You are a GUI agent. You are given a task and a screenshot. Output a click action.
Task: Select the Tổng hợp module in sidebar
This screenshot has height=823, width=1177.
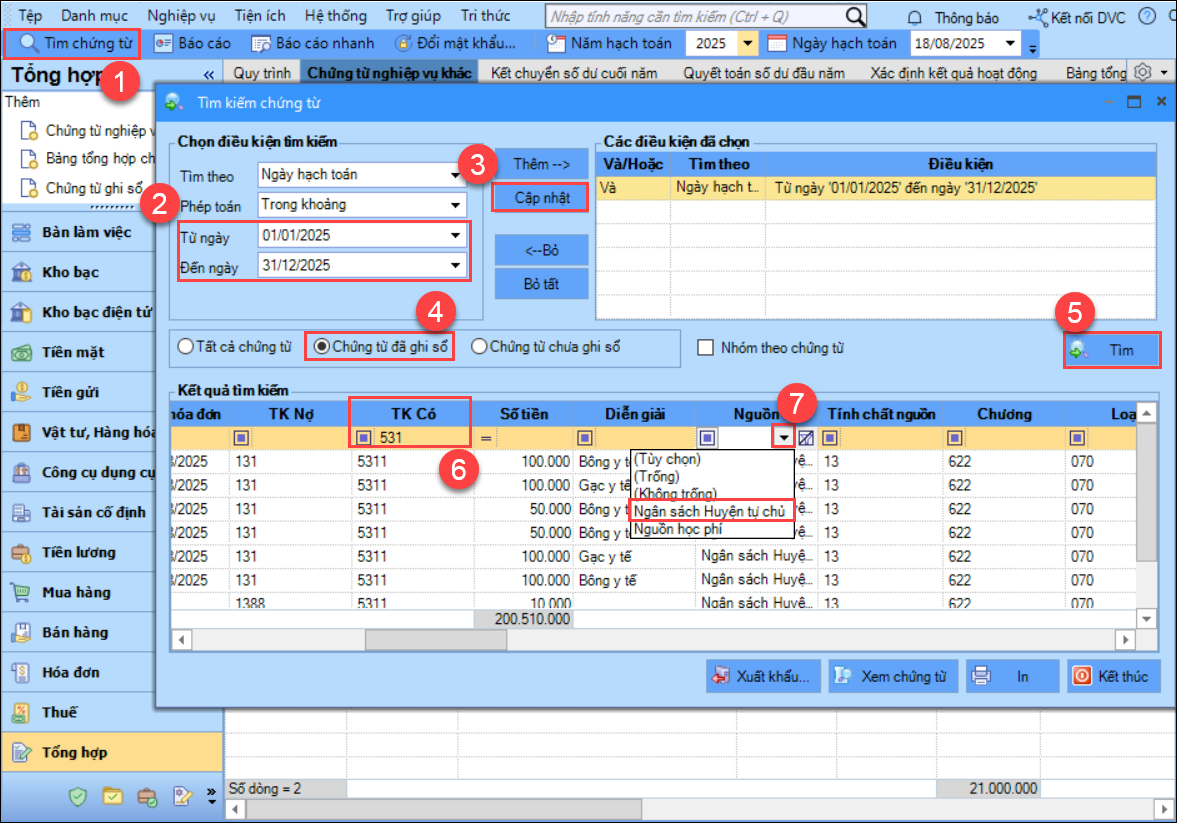(x=113, y=752)
